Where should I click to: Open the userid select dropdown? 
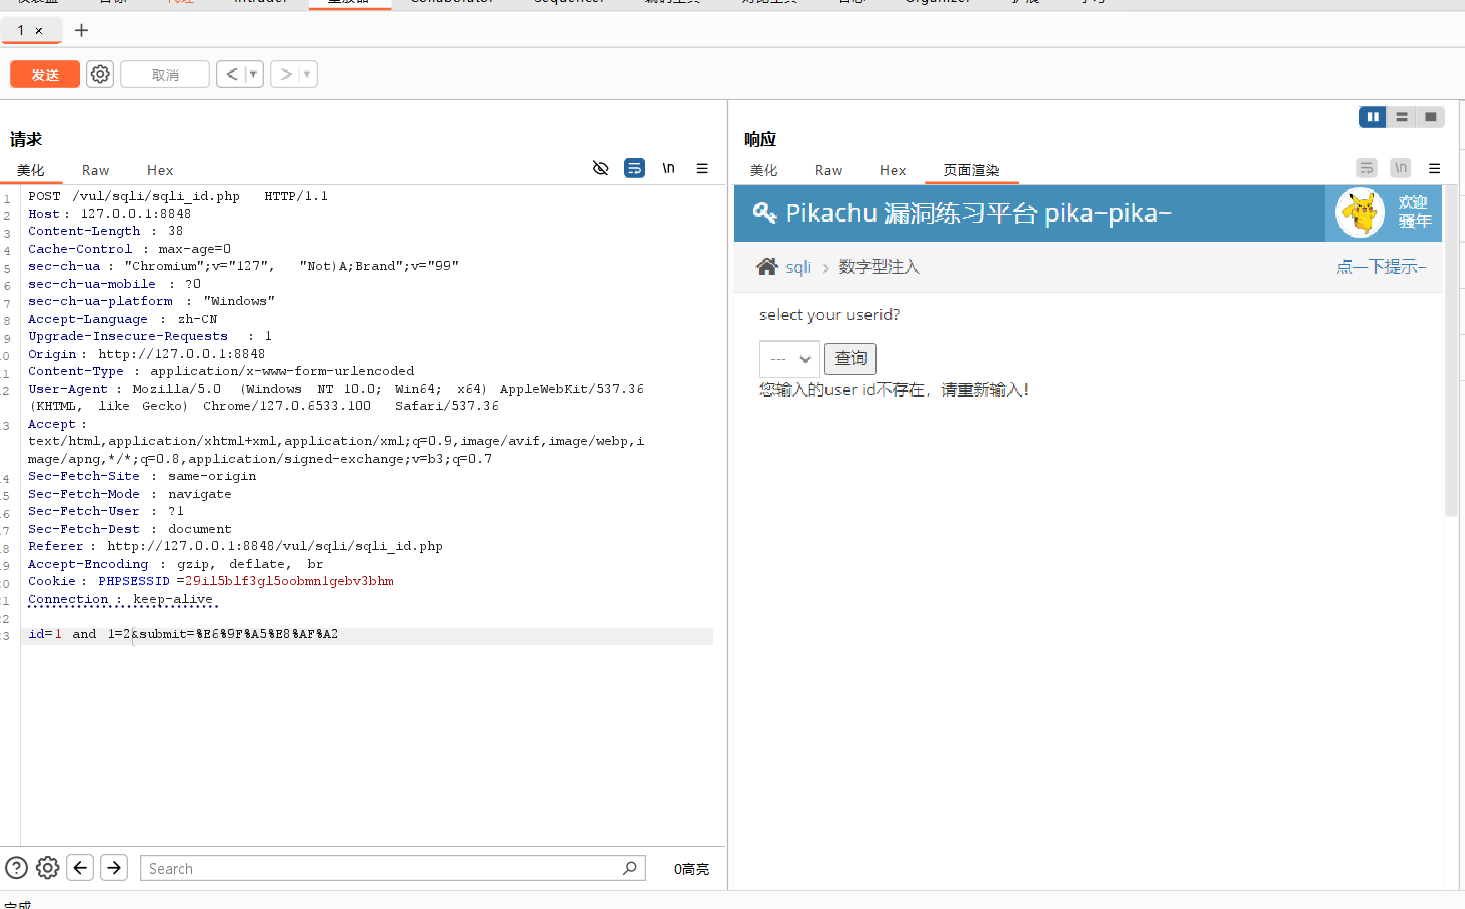pos(789,359)
